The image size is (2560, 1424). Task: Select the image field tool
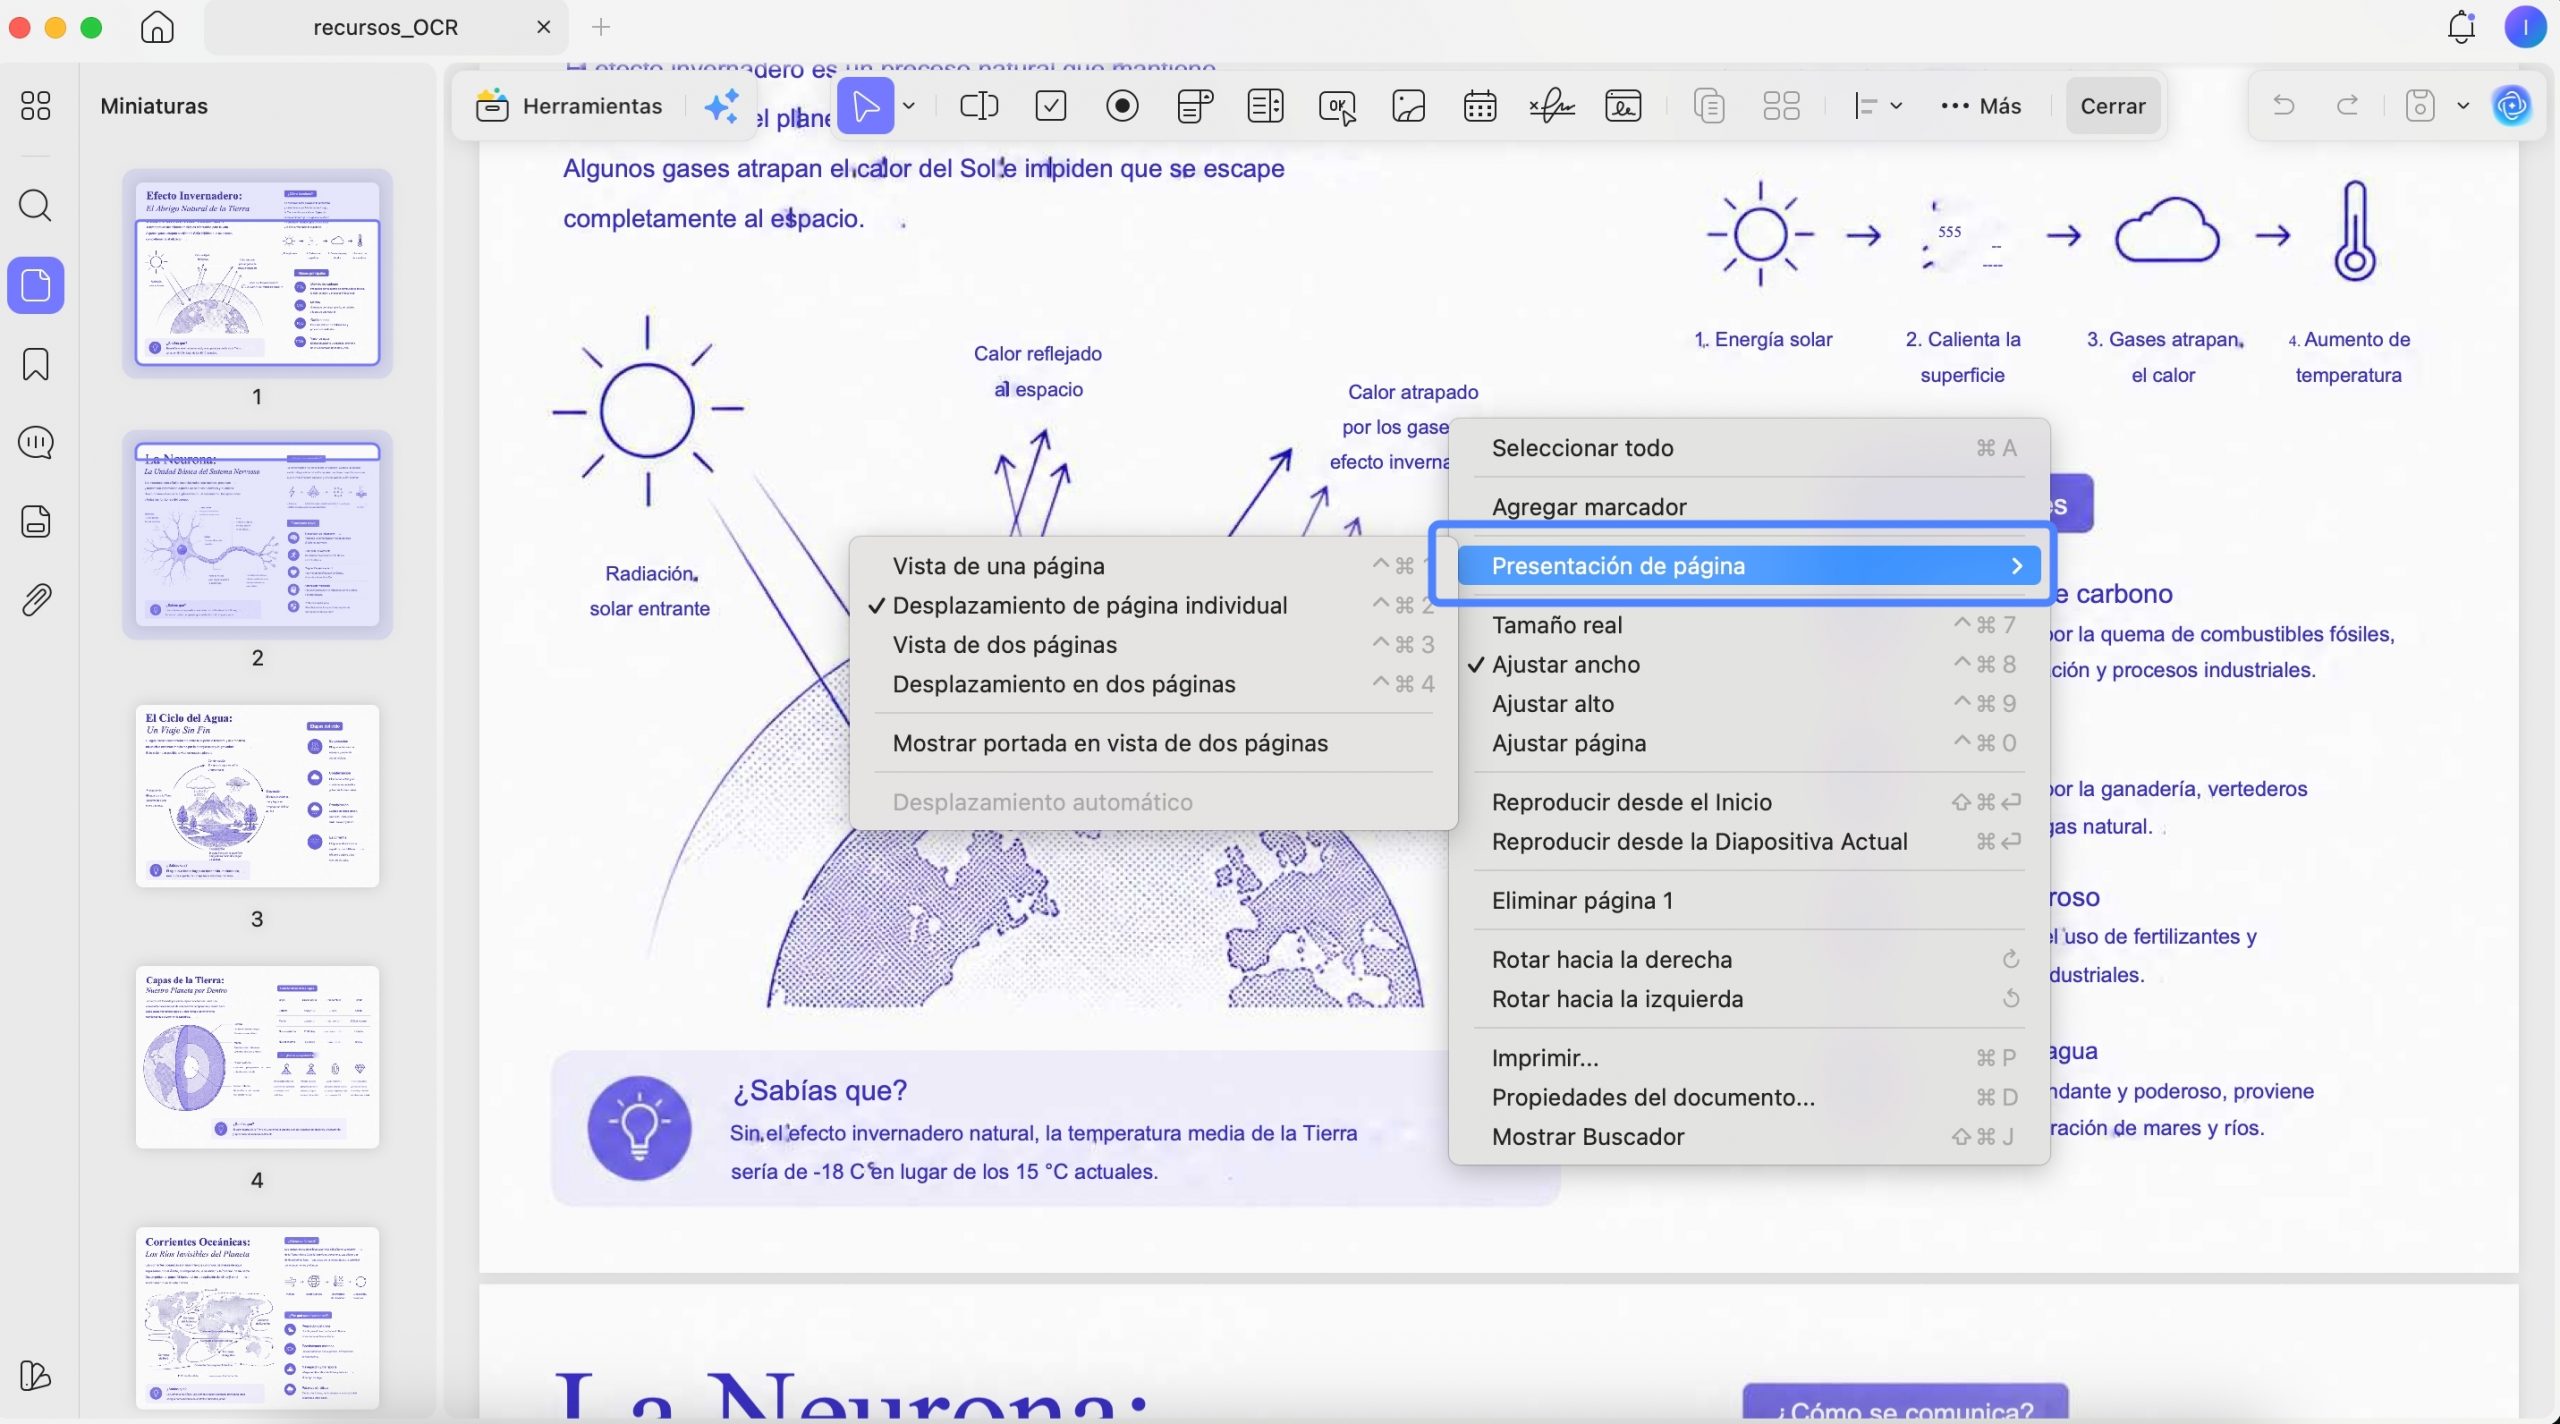pyautogui.click(x=1409, y=106)
